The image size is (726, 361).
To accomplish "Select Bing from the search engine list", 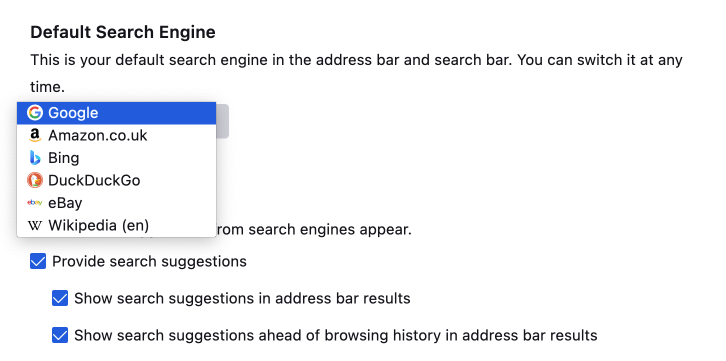I will tap(116, 158).
